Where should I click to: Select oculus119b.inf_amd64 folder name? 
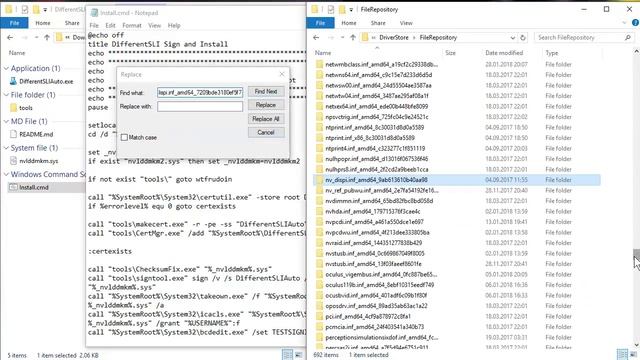pos(380,285)
